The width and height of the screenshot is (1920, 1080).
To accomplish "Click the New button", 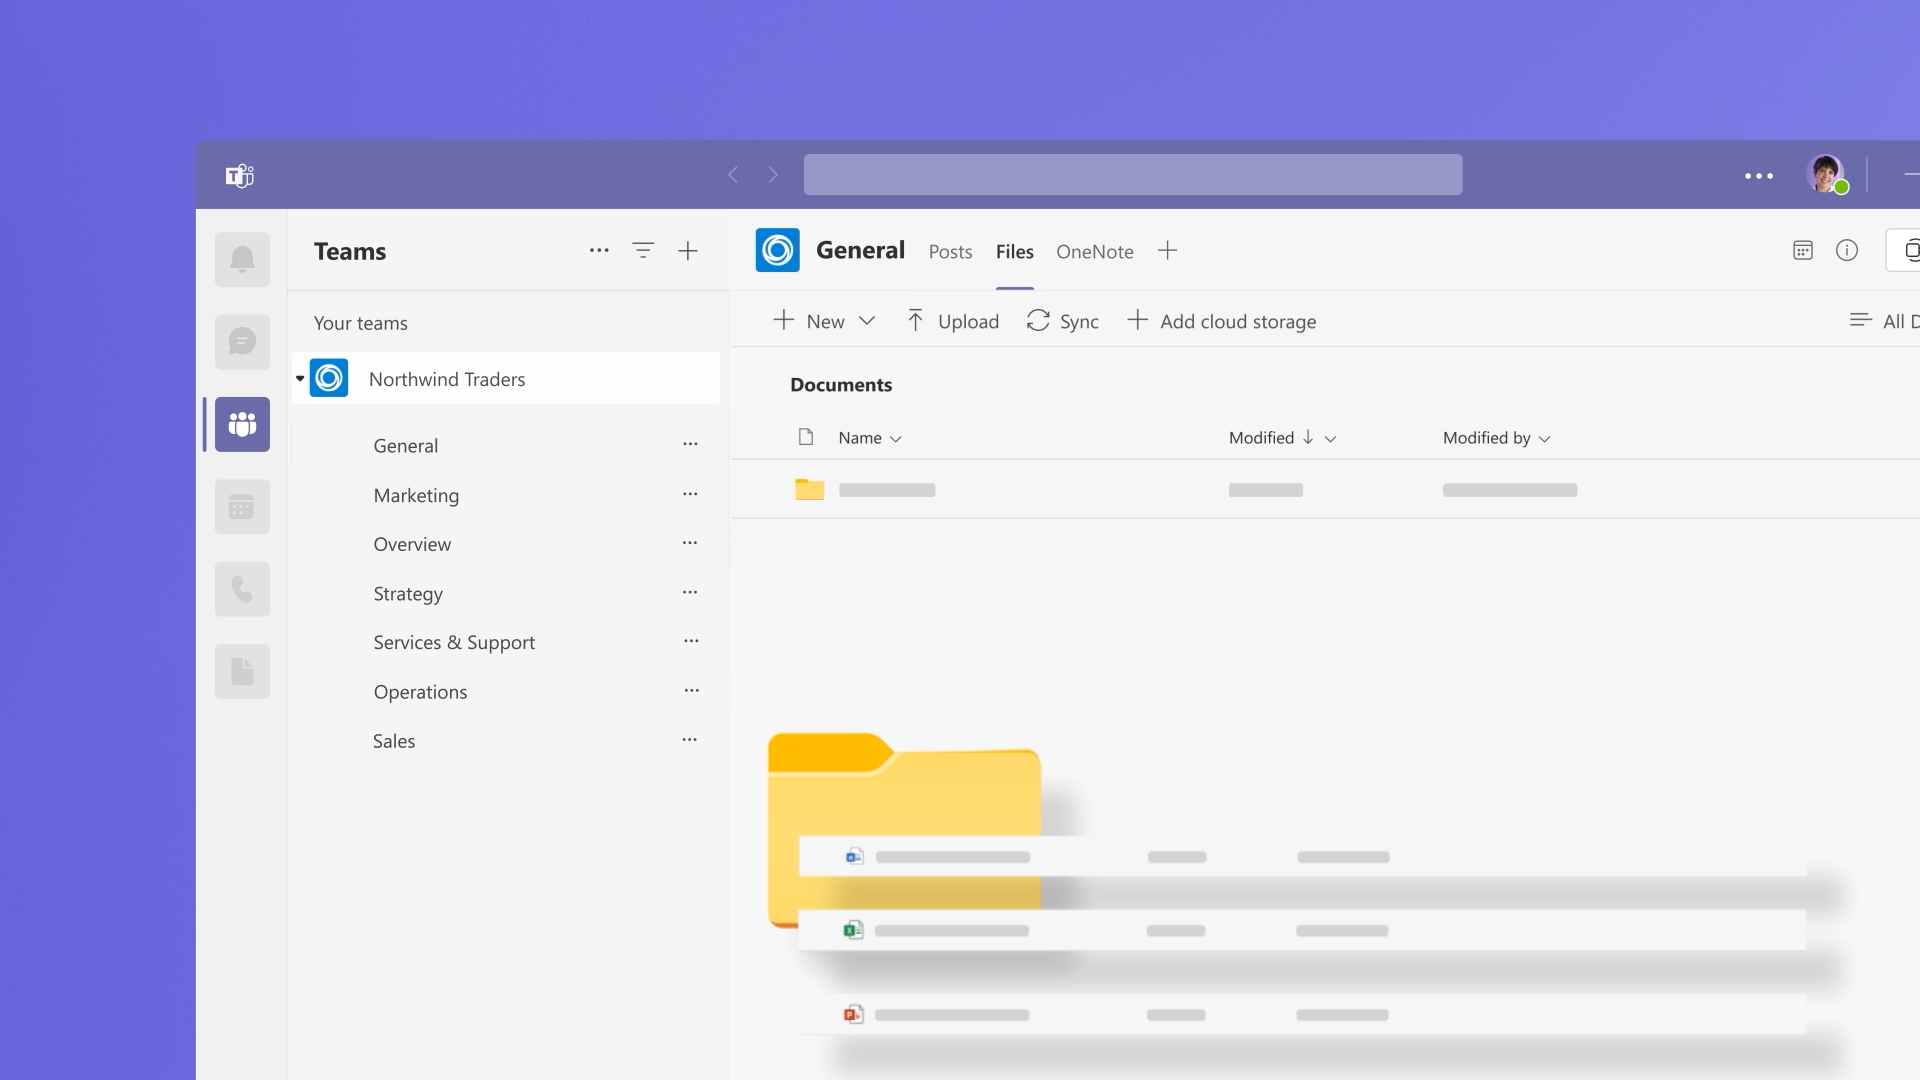I will 810,321.
